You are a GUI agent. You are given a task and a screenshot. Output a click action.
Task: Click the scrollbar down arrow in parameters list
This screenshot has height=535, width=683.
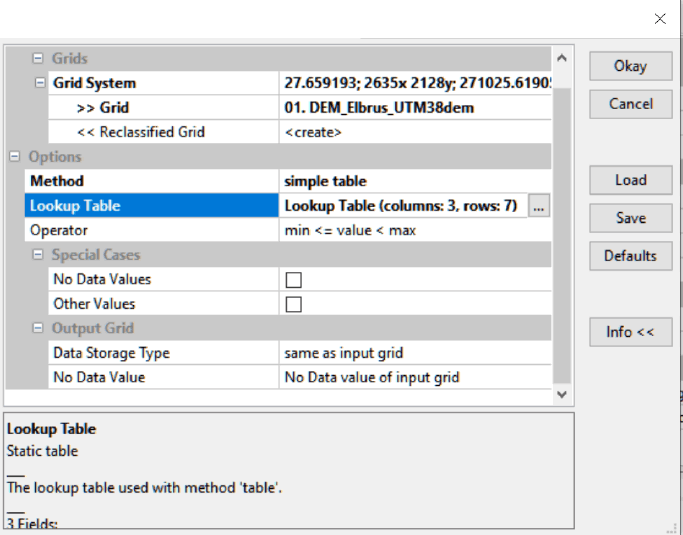[x=561, y=395]
